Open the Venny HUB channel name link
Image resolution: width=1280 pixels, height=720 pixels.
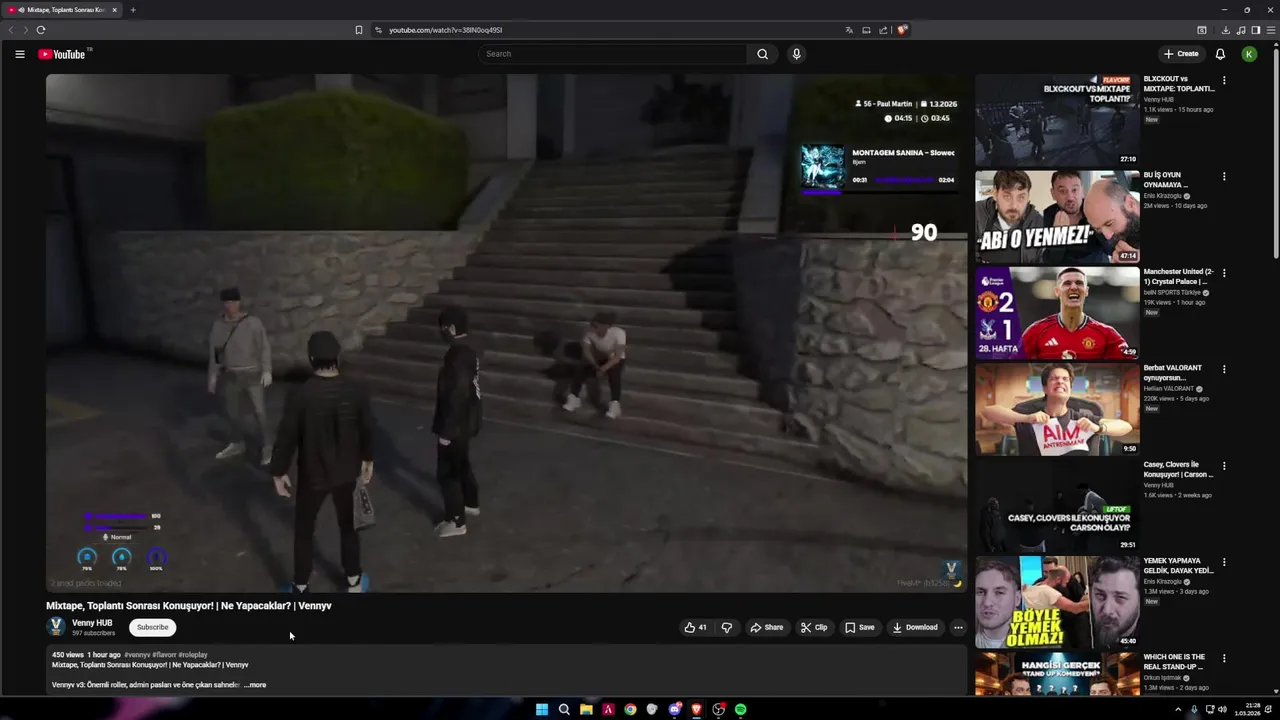[x=92, y=623]
